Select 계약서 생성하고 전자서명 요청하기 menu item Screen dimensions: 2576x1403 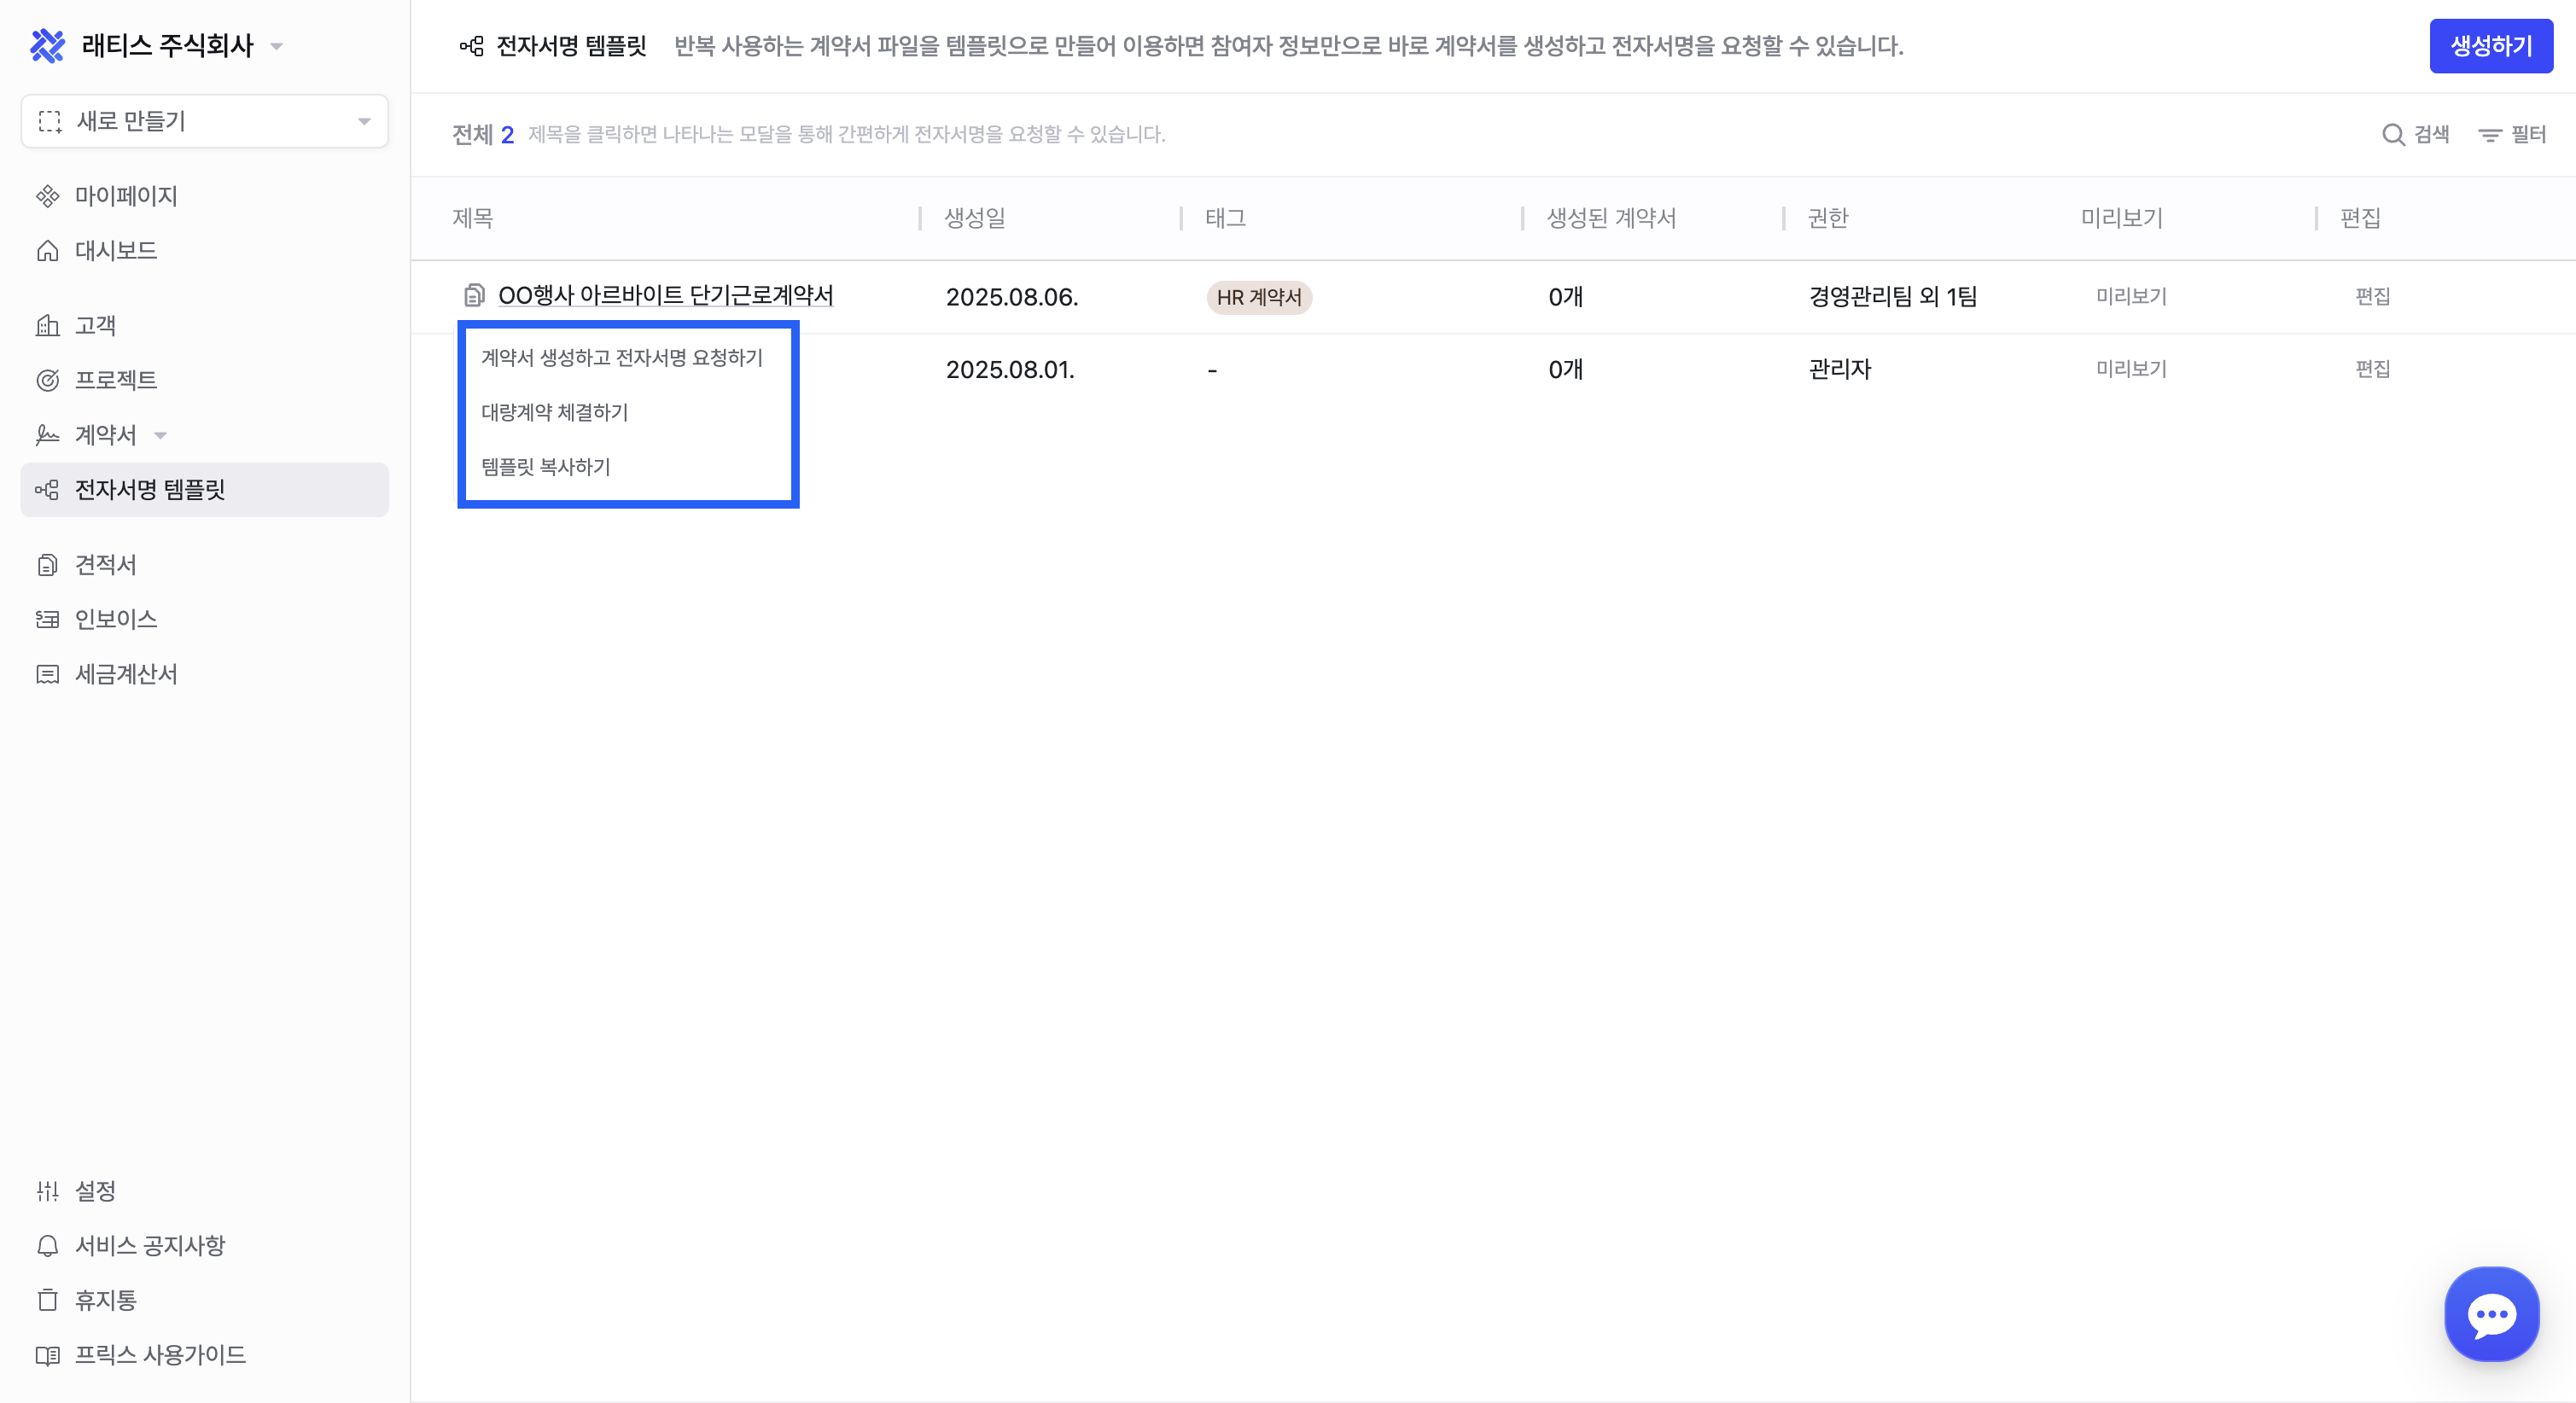pyautogui.click(x=621, y=358)
